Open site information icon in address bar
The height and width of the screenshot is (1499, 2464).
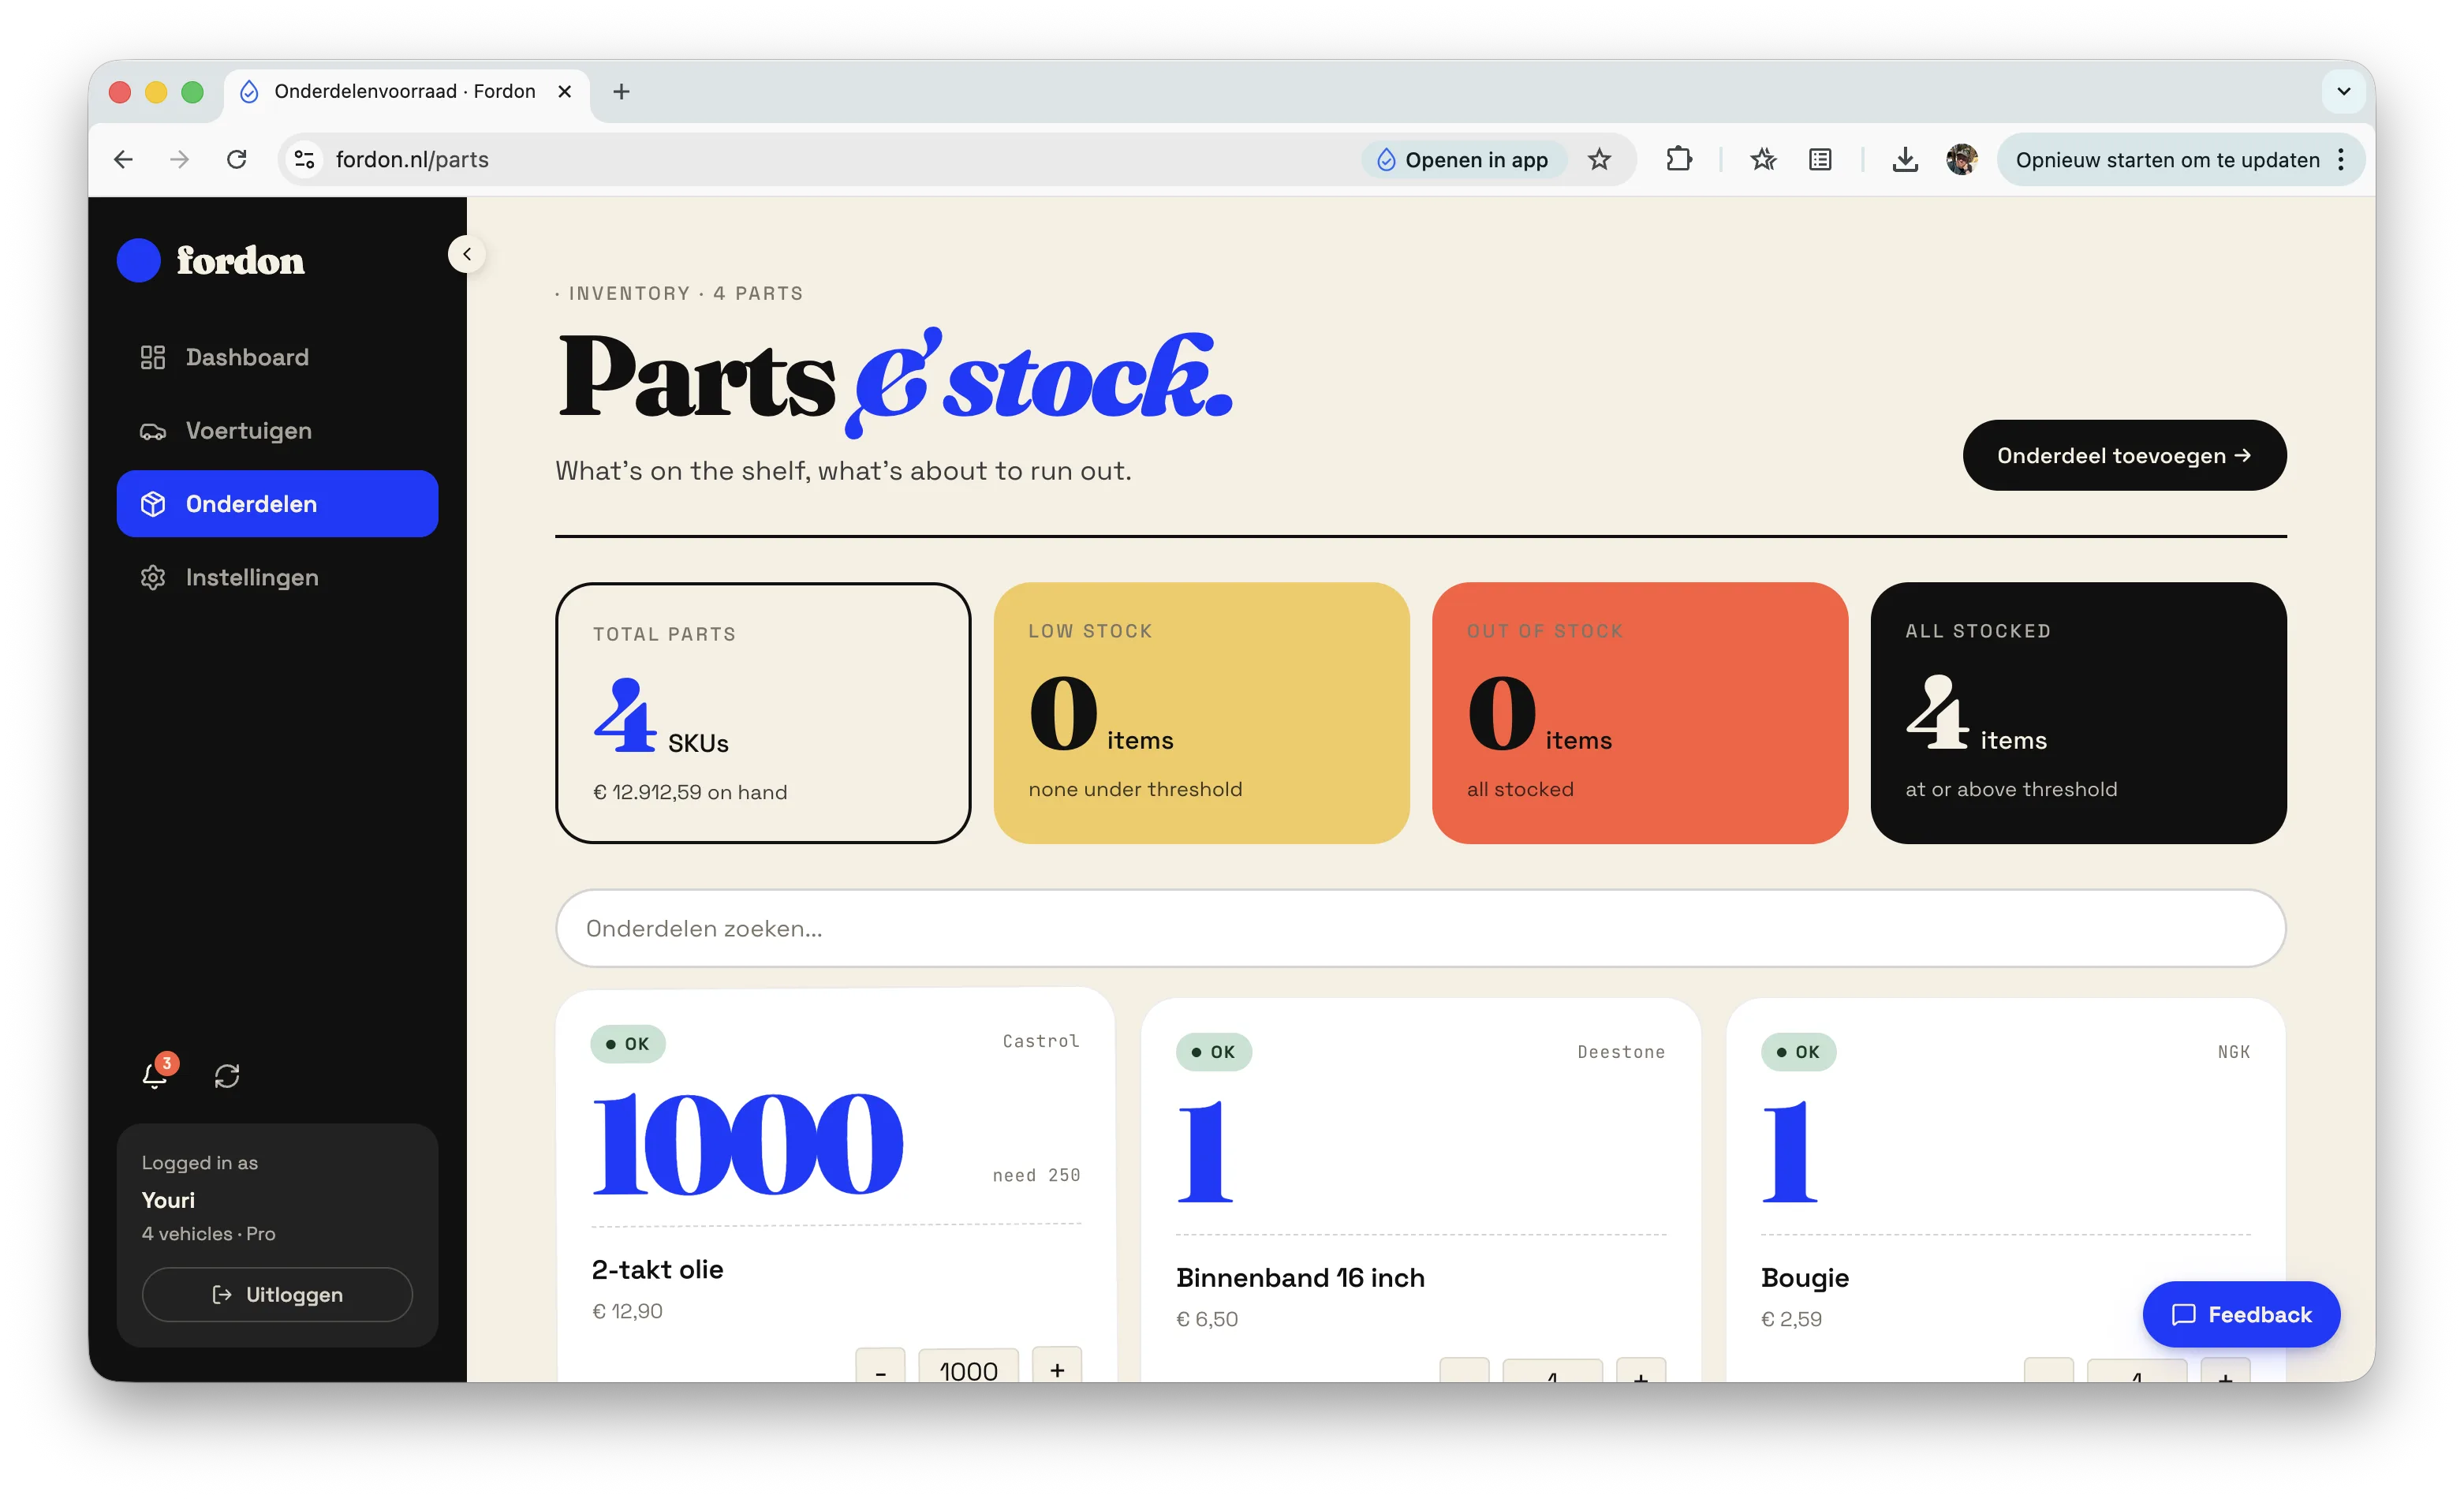click(x=305, y=159)
